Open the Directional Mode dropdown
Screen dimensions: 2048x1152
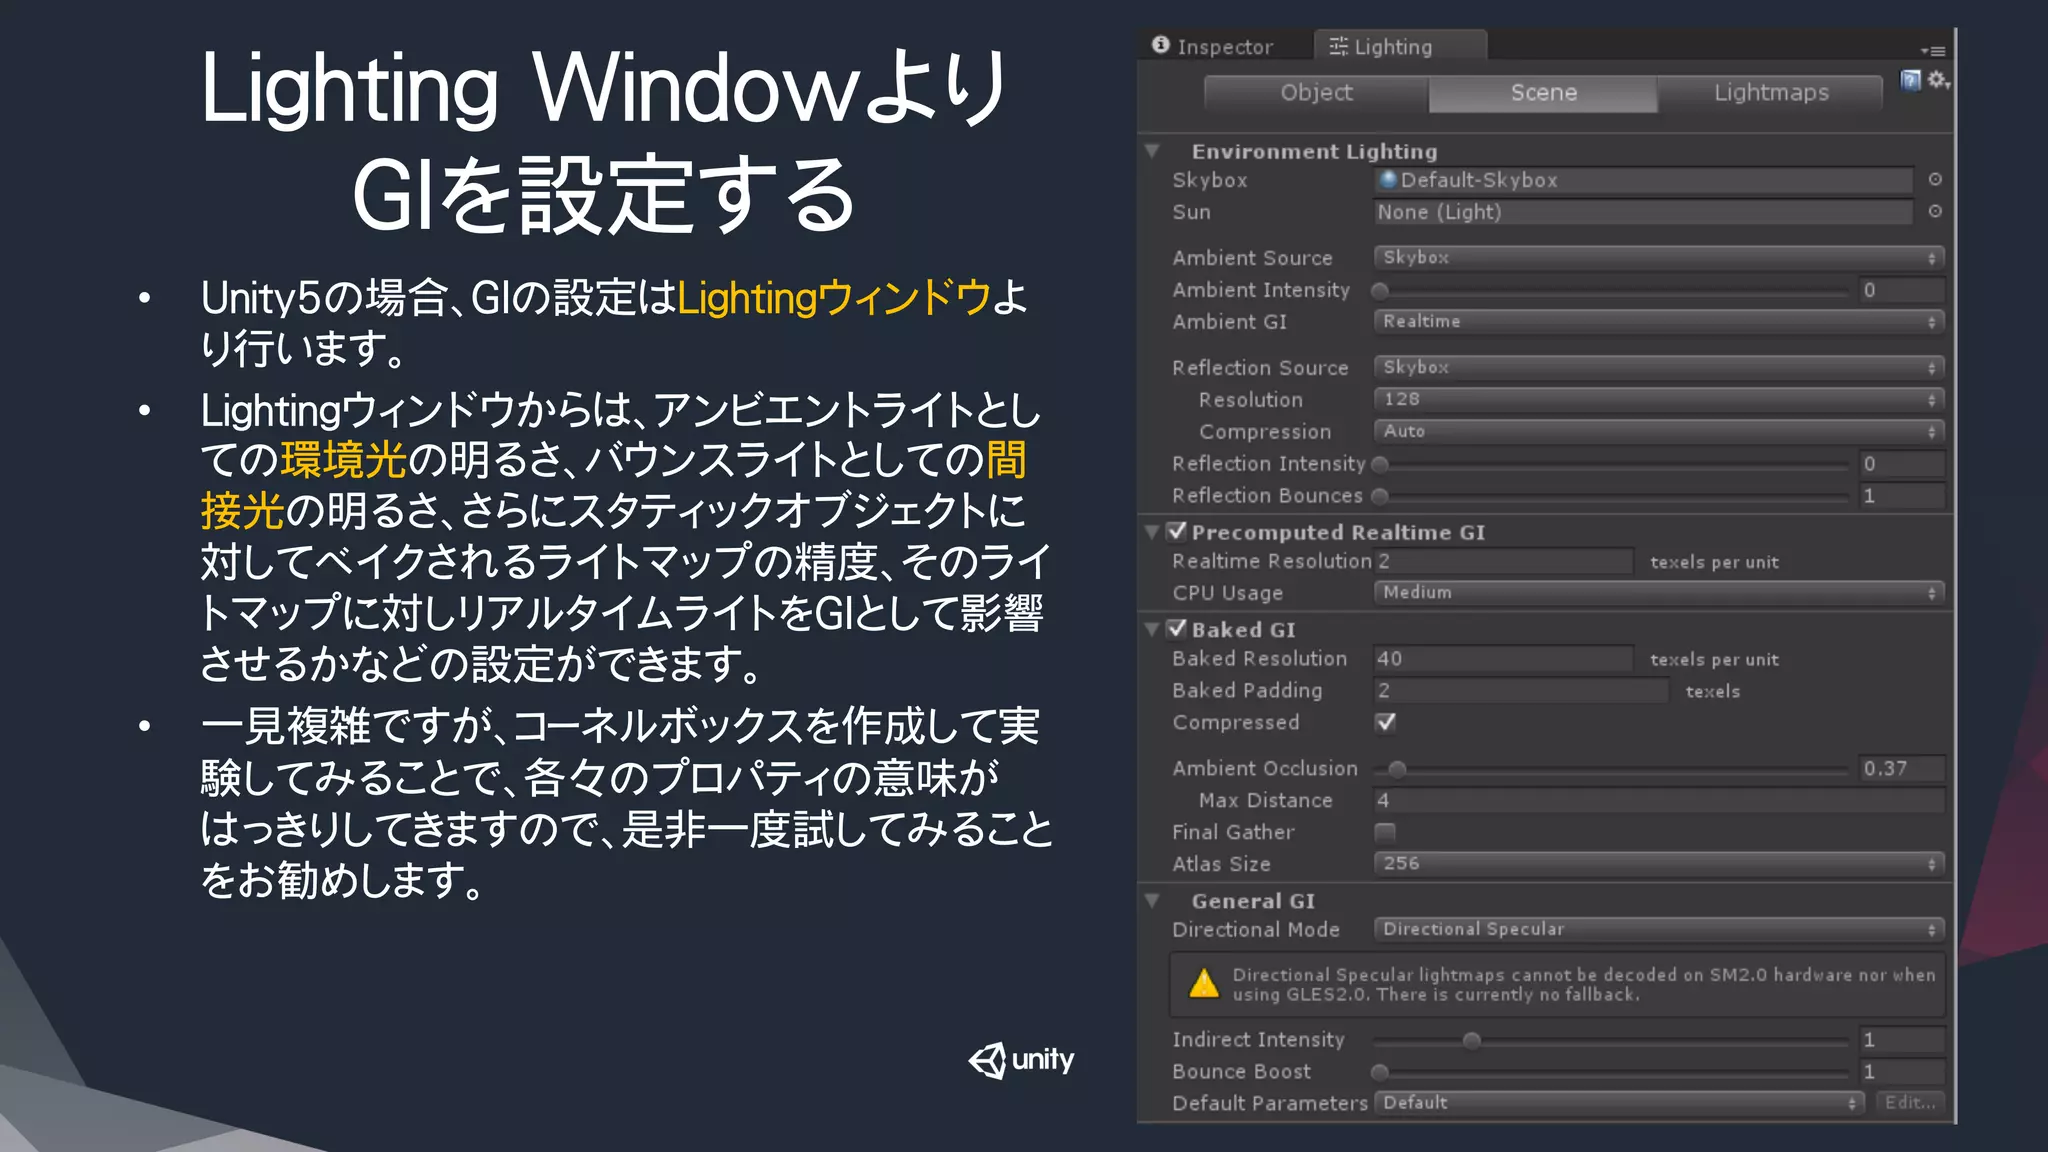1659,929
